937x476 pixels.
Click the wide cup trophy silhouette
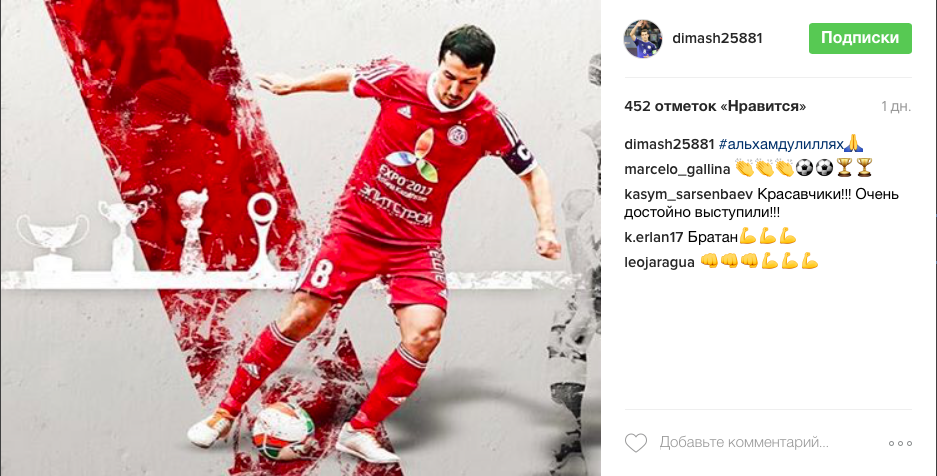[53, 243]
